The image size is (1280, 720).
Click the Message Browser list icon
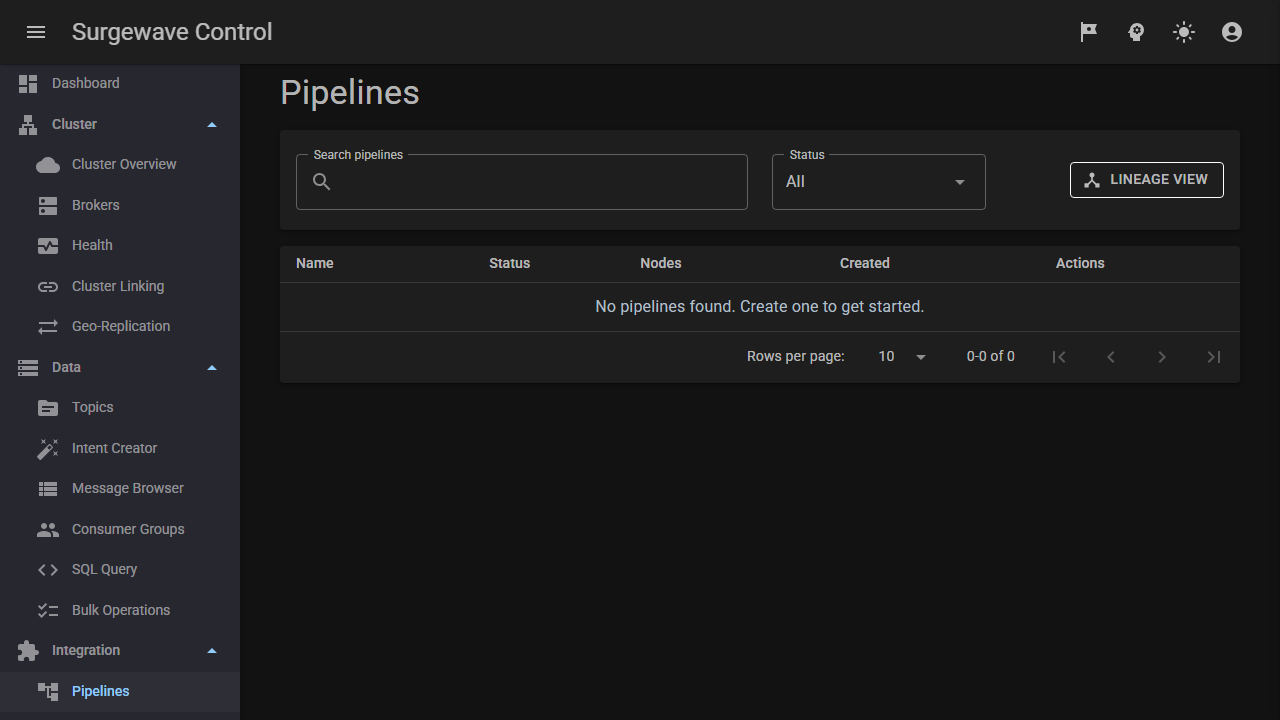click(x=48, y=489)
